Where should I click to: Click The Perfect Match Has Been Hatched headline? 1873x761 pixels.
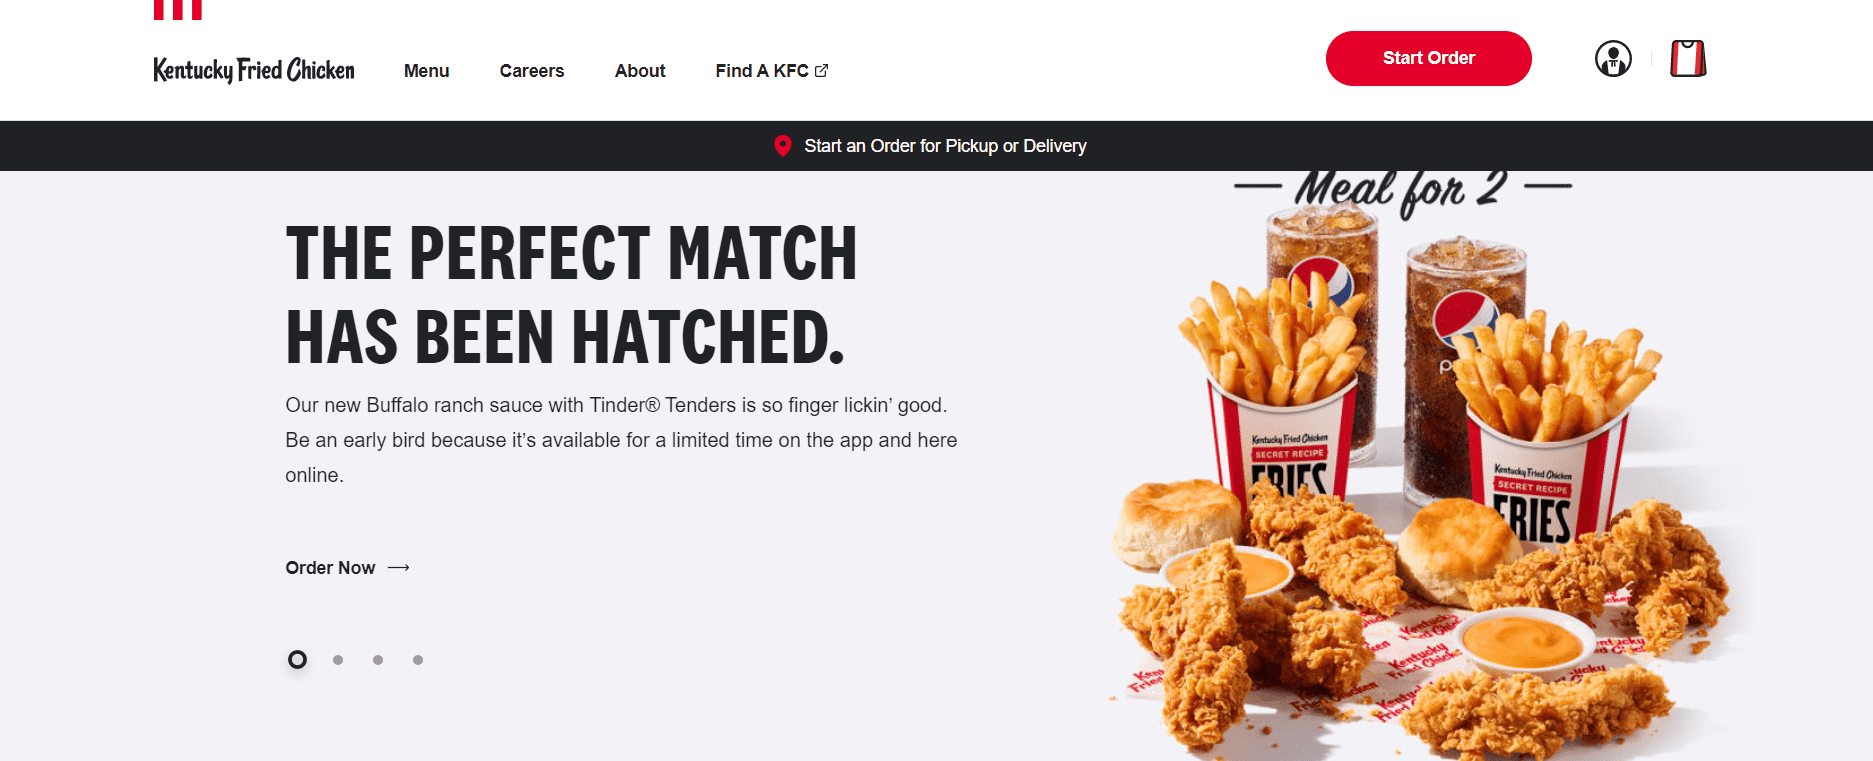click(x=571, y=295)
